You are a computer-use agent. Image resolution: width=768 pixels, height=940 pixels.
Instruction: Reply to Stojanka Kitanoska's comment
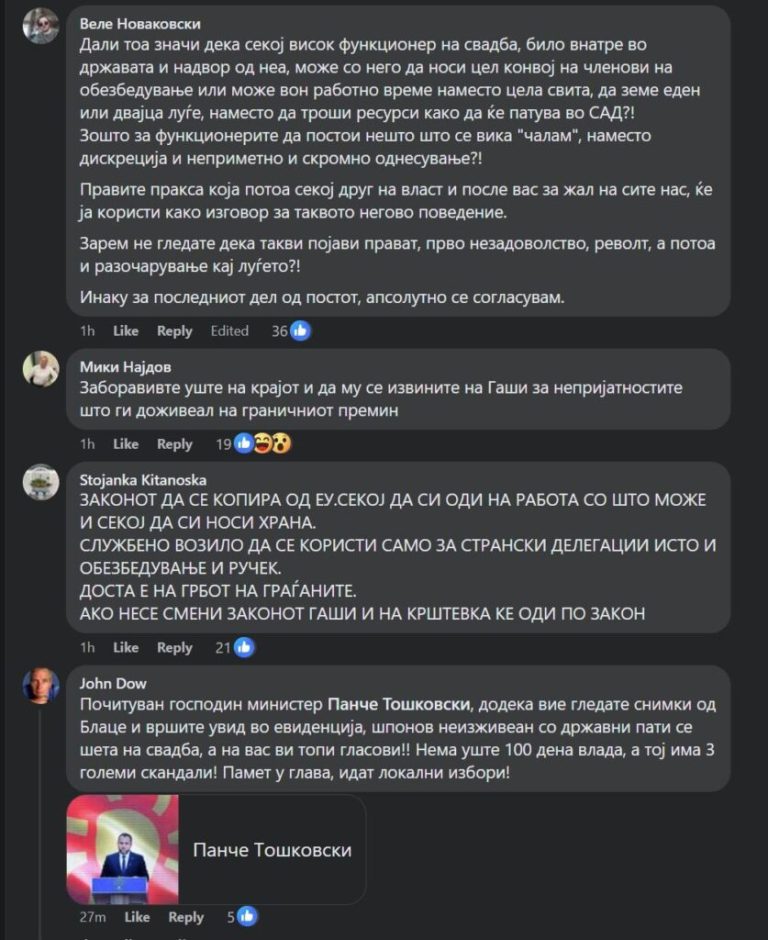174,647
